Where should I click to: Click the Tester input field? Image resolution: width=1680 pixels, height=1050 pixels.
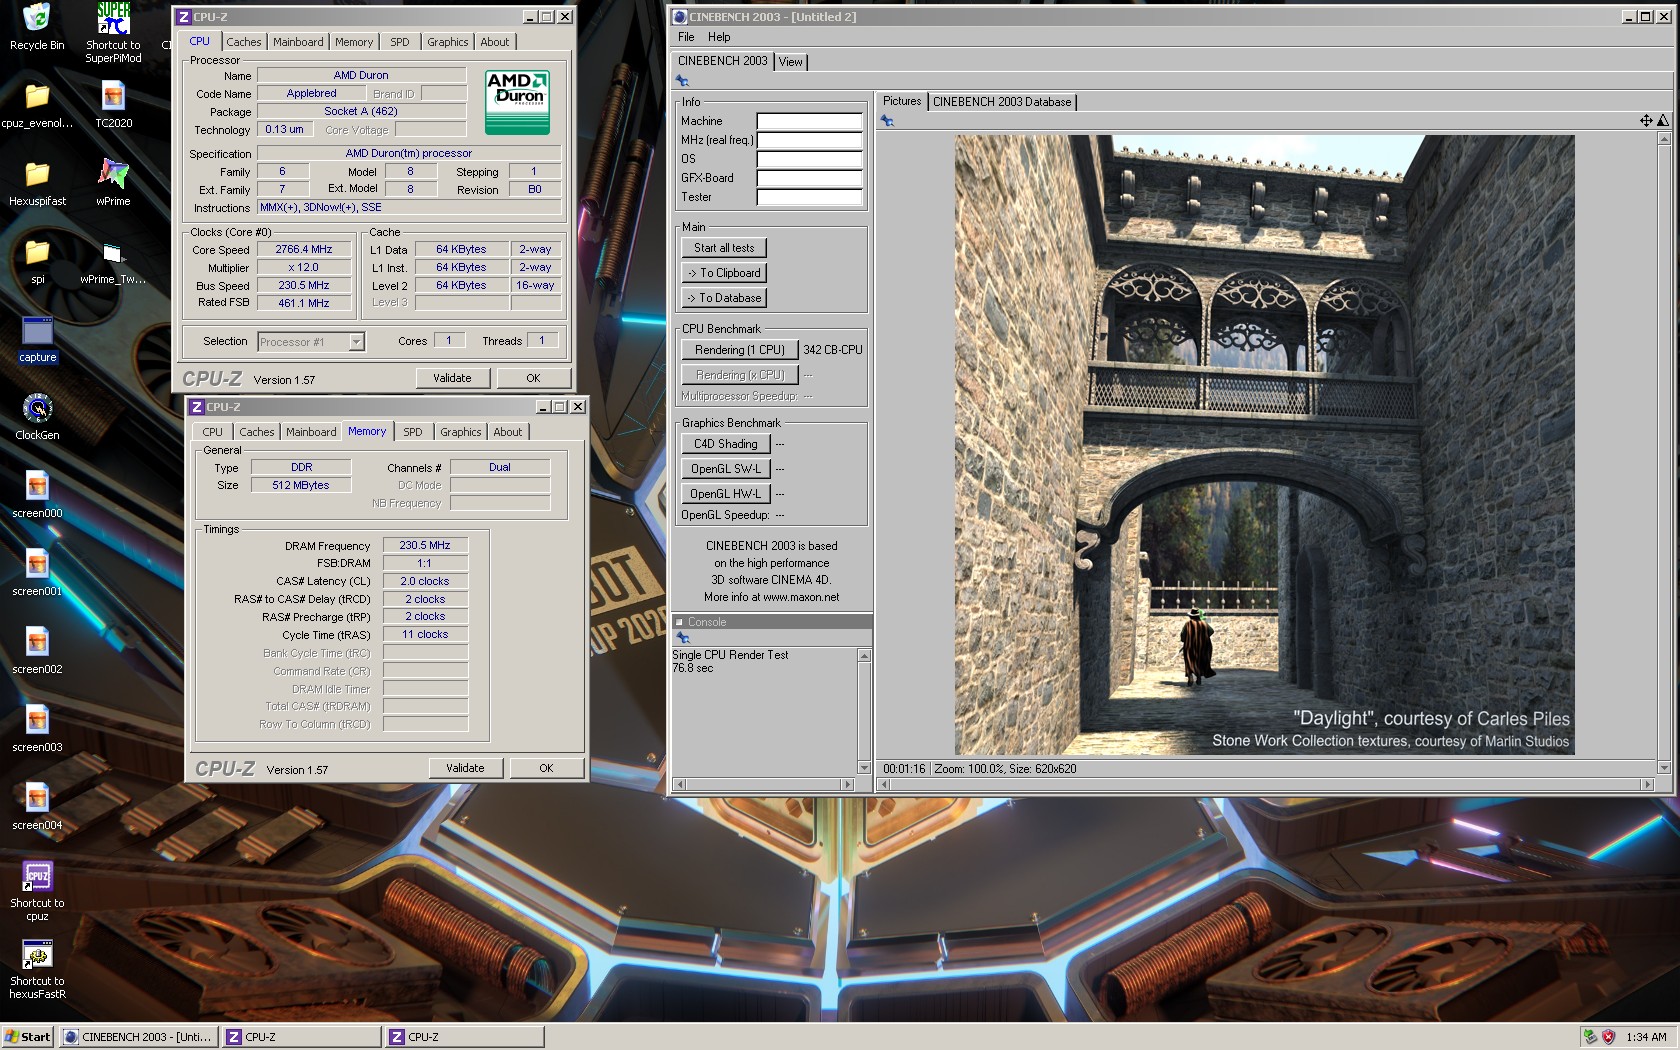click(x=809, y=197)
